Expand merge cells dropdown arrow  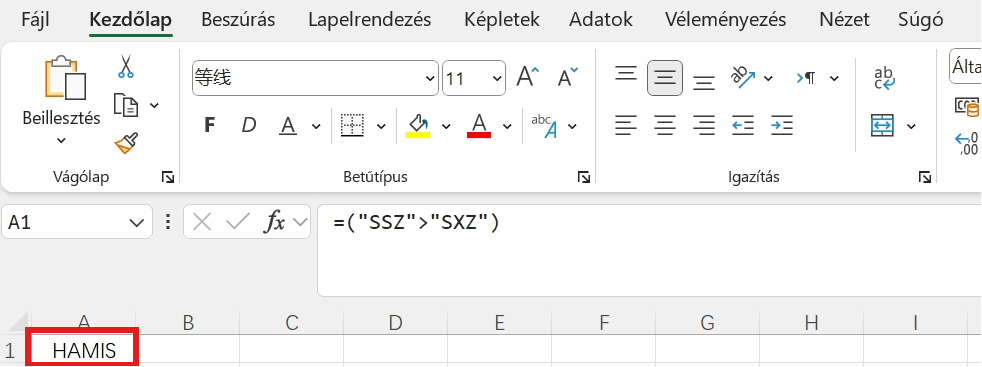click(x=911, y=127)
